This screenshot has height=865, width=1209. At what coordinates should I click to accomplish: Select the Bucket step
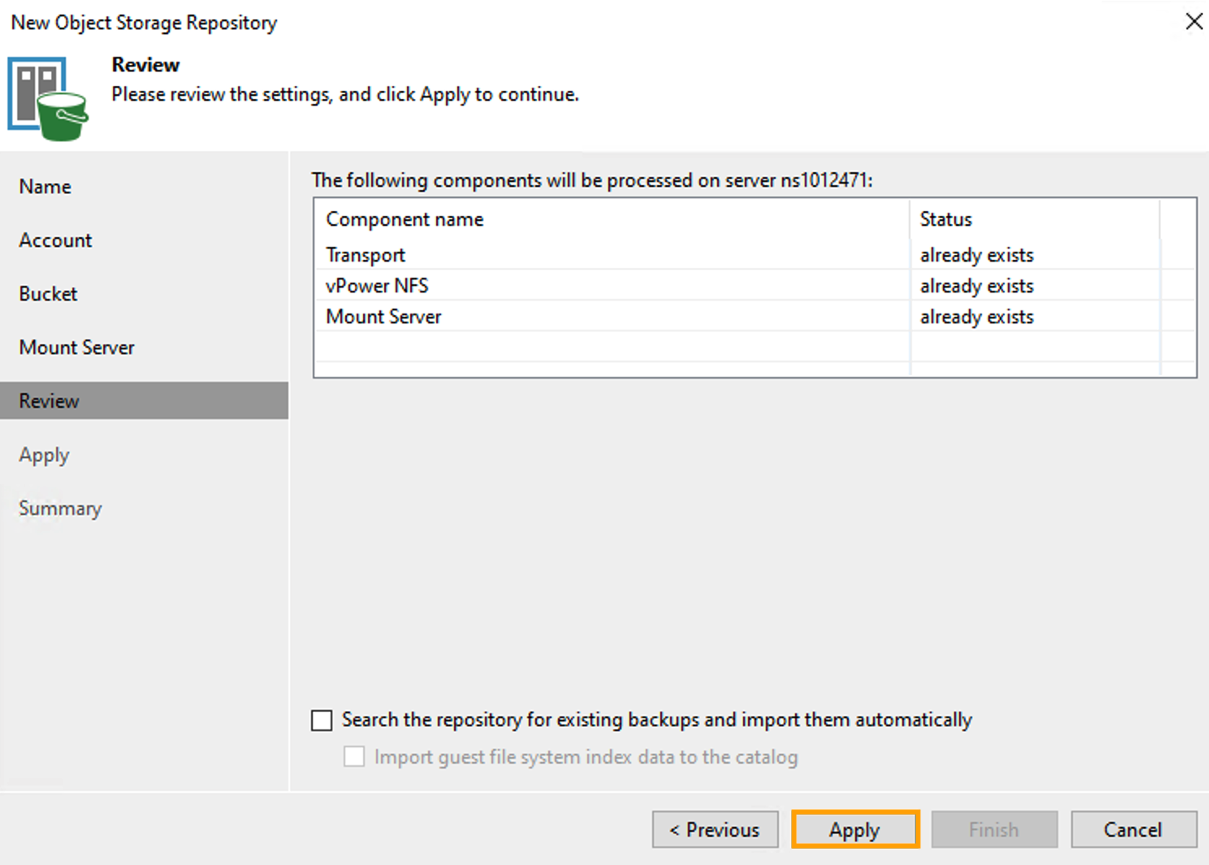pos(47,293)
